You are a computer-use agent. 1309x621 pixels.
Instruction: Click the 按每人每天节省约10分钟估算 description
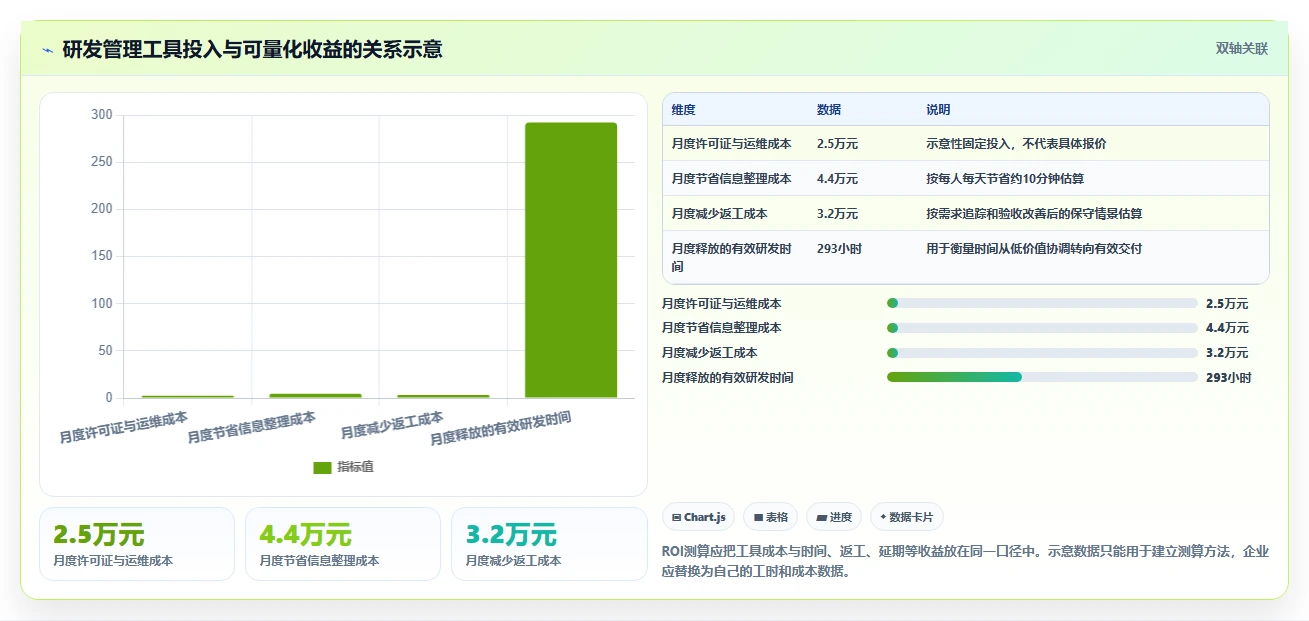tap(1005, 178)
